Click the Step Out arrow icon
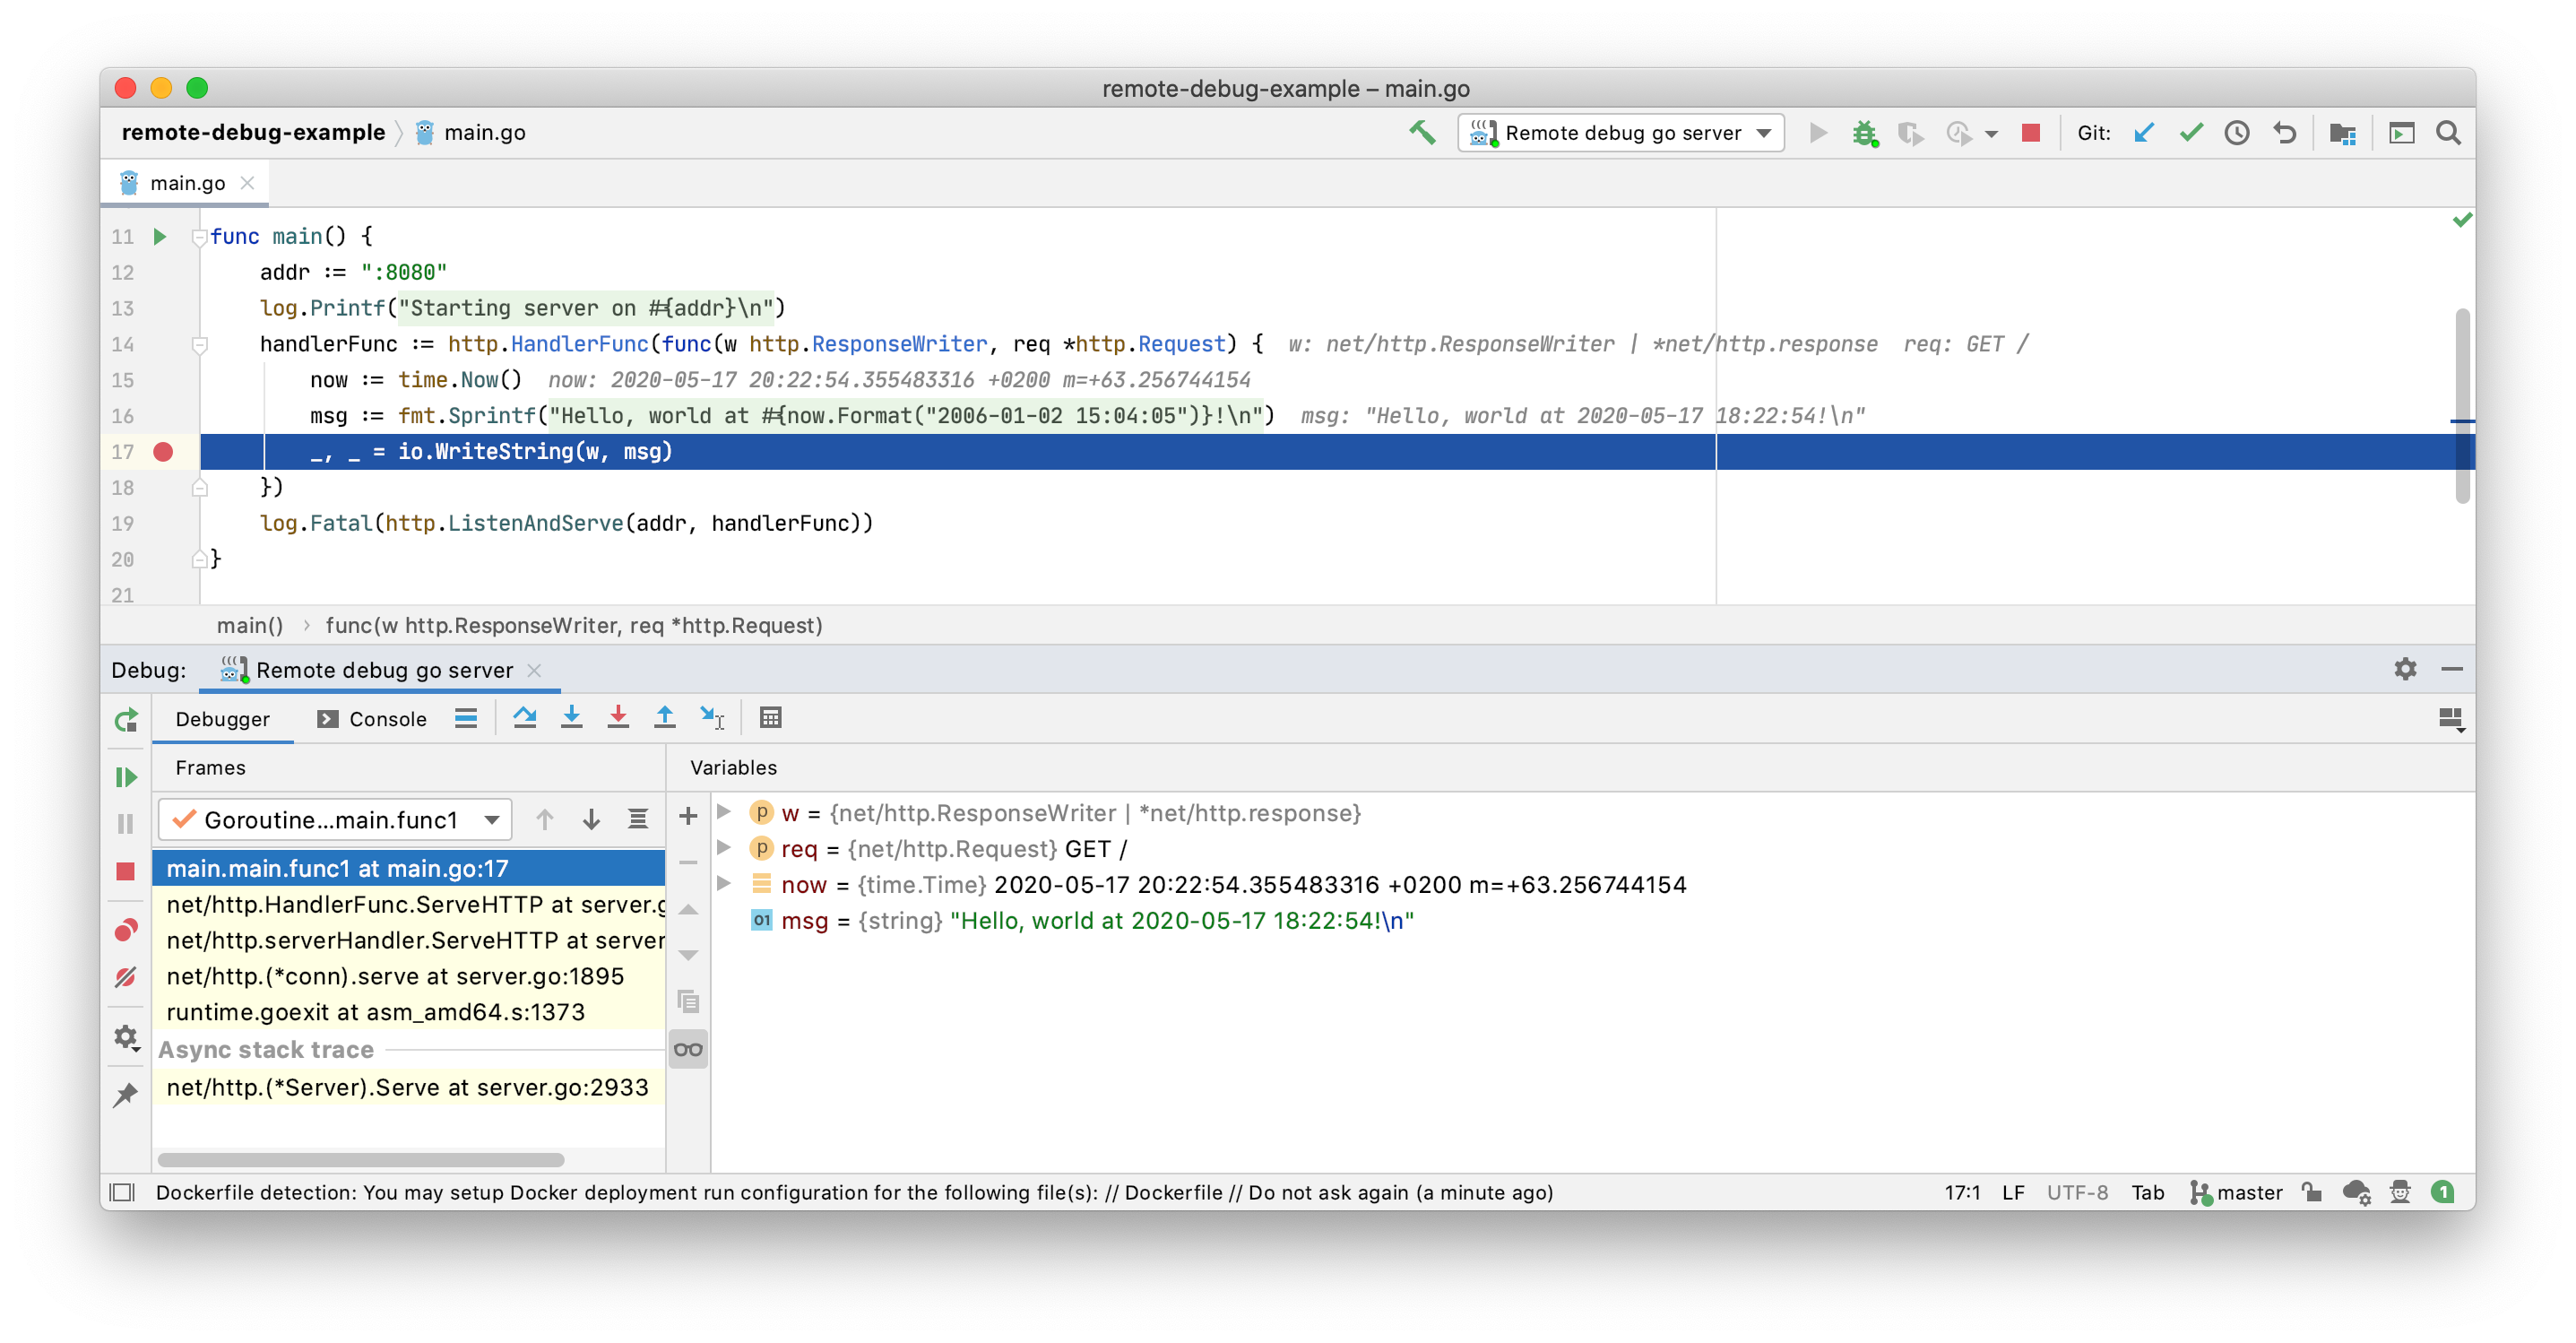Image resolution: width=2576 pixels, height=1343 pixels. coord(664,717)
